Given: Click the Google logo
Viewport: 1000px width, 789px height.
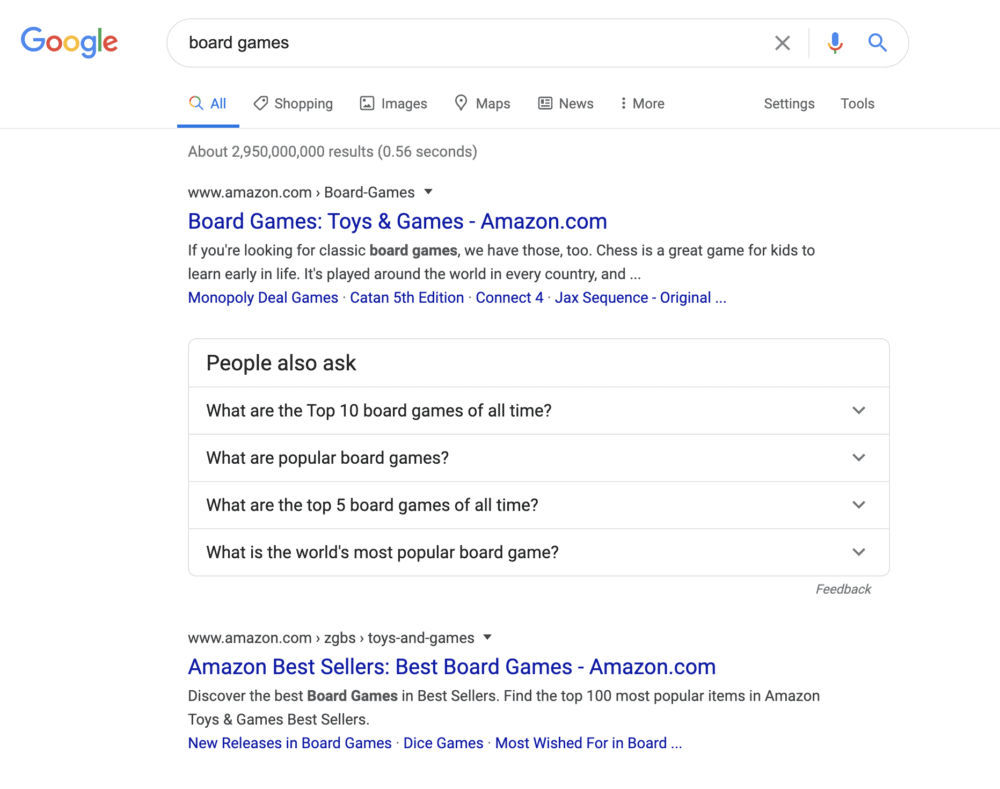Looking at the screenshot, I should [69, 42].
